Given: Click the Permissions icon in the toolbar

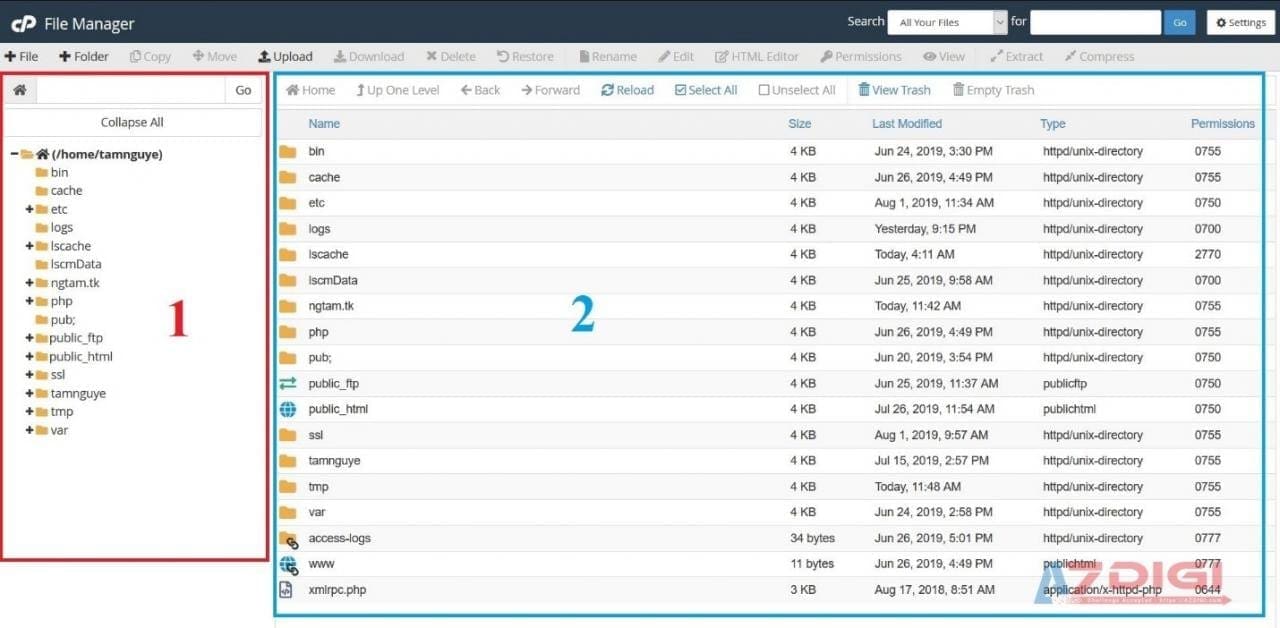Looking at the screenshot, I should point(860,56).
